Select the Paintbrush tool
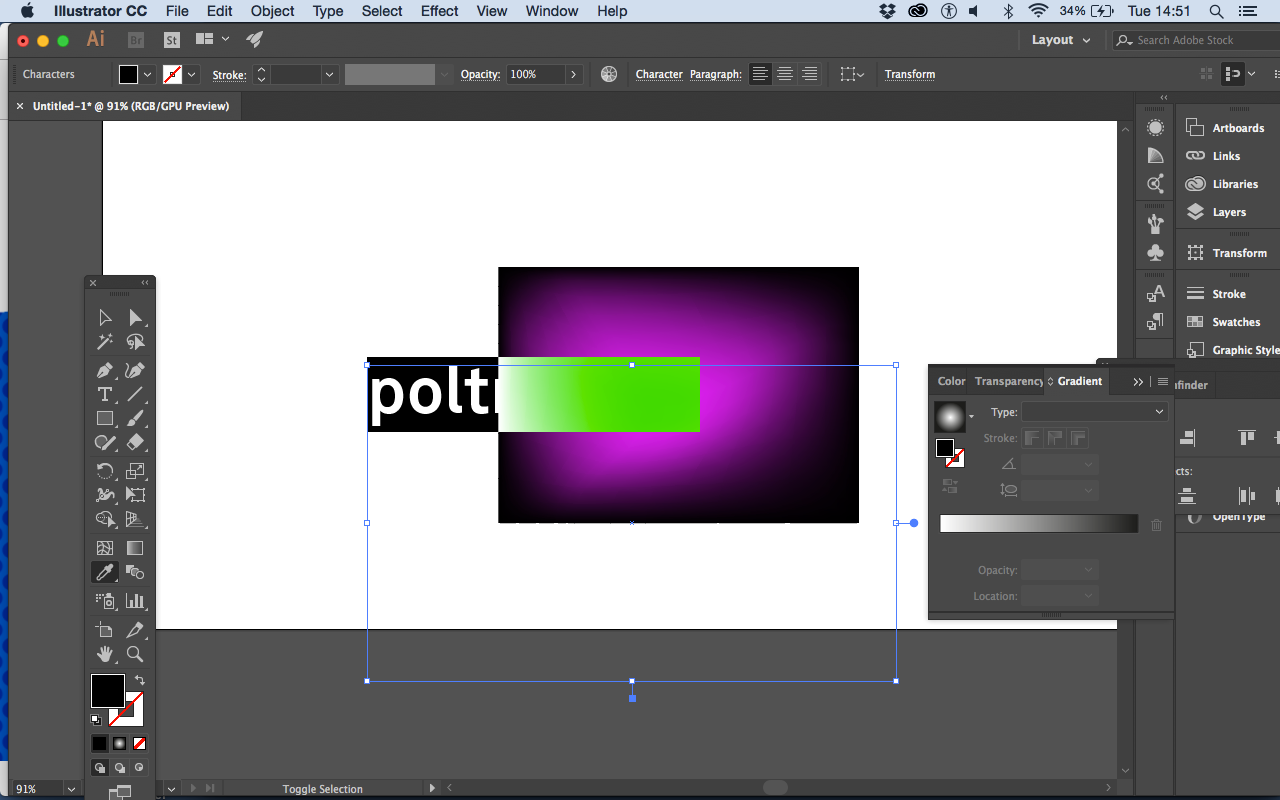 135,419
